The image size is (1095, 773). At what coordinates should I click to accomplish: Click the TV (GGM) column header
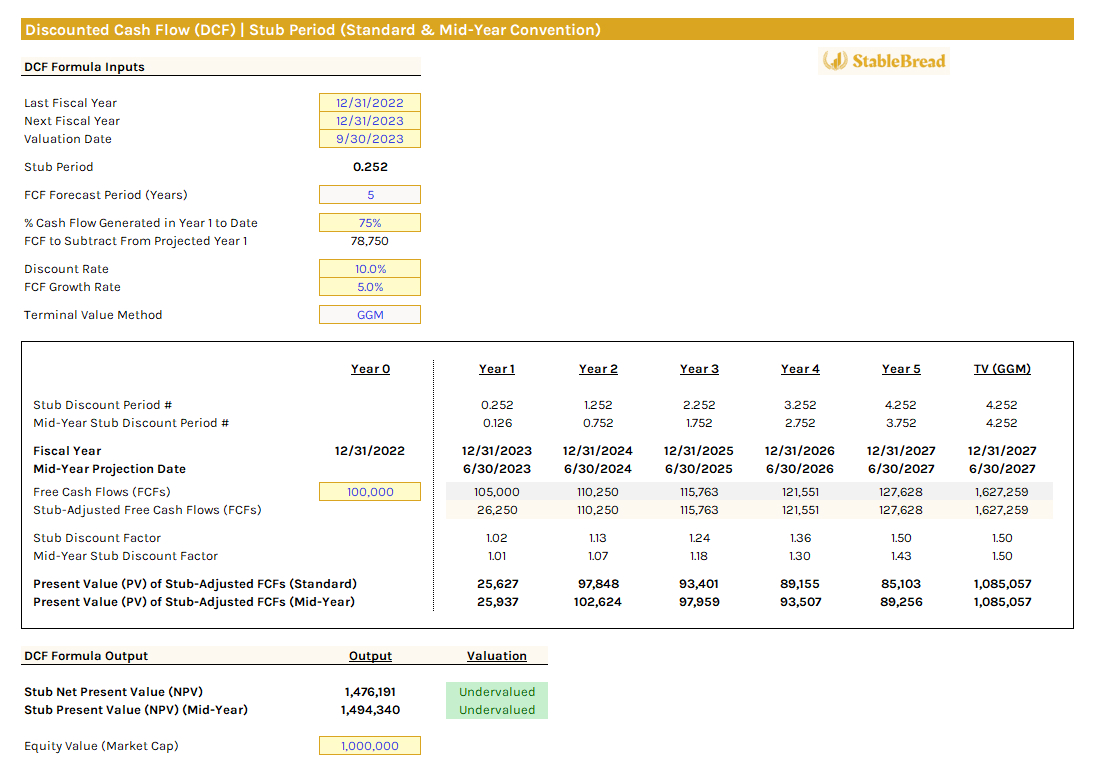[x=1002, y=368]
